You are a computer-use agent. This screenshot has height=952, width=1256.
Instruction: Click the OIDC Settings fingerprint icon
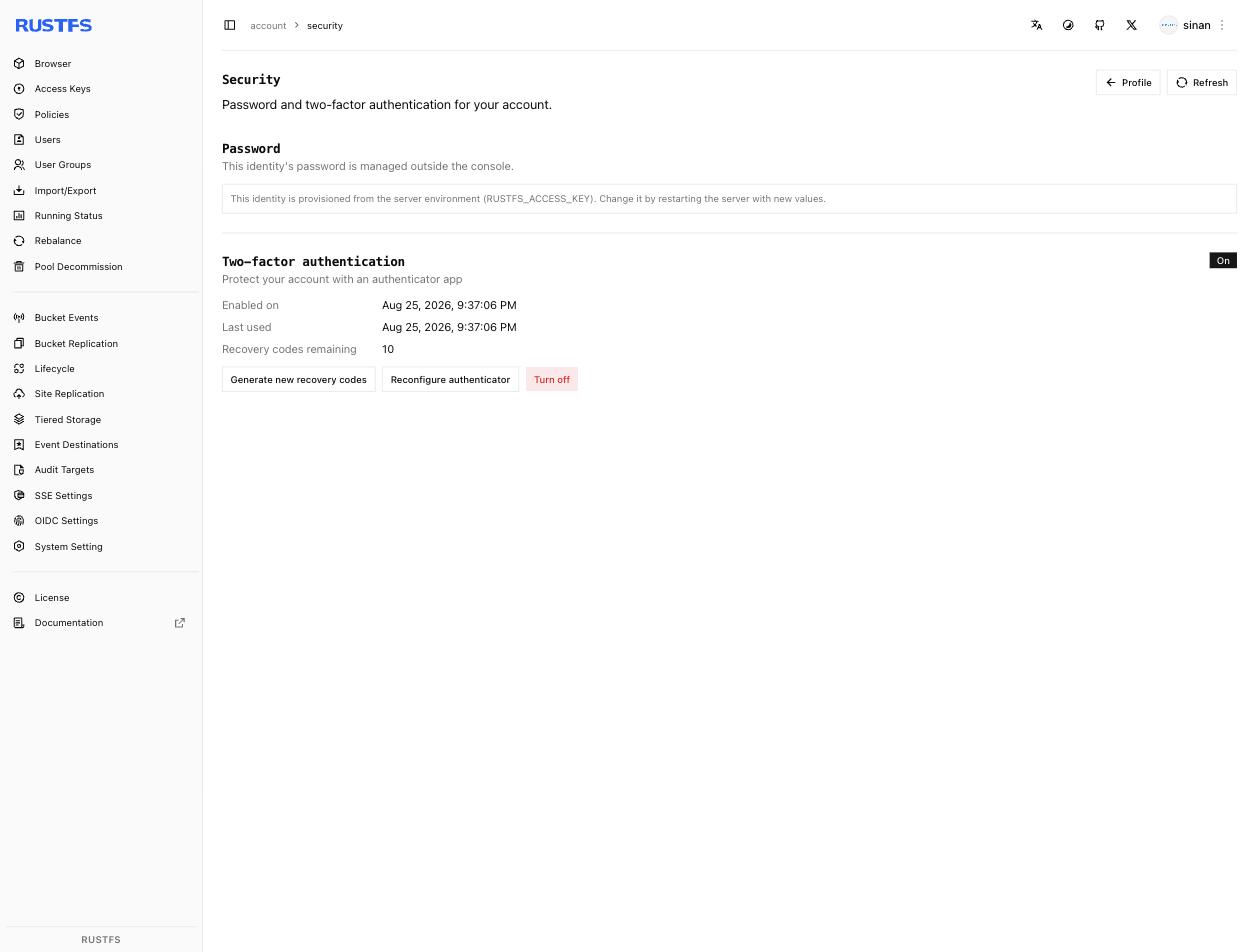point(19,521)
